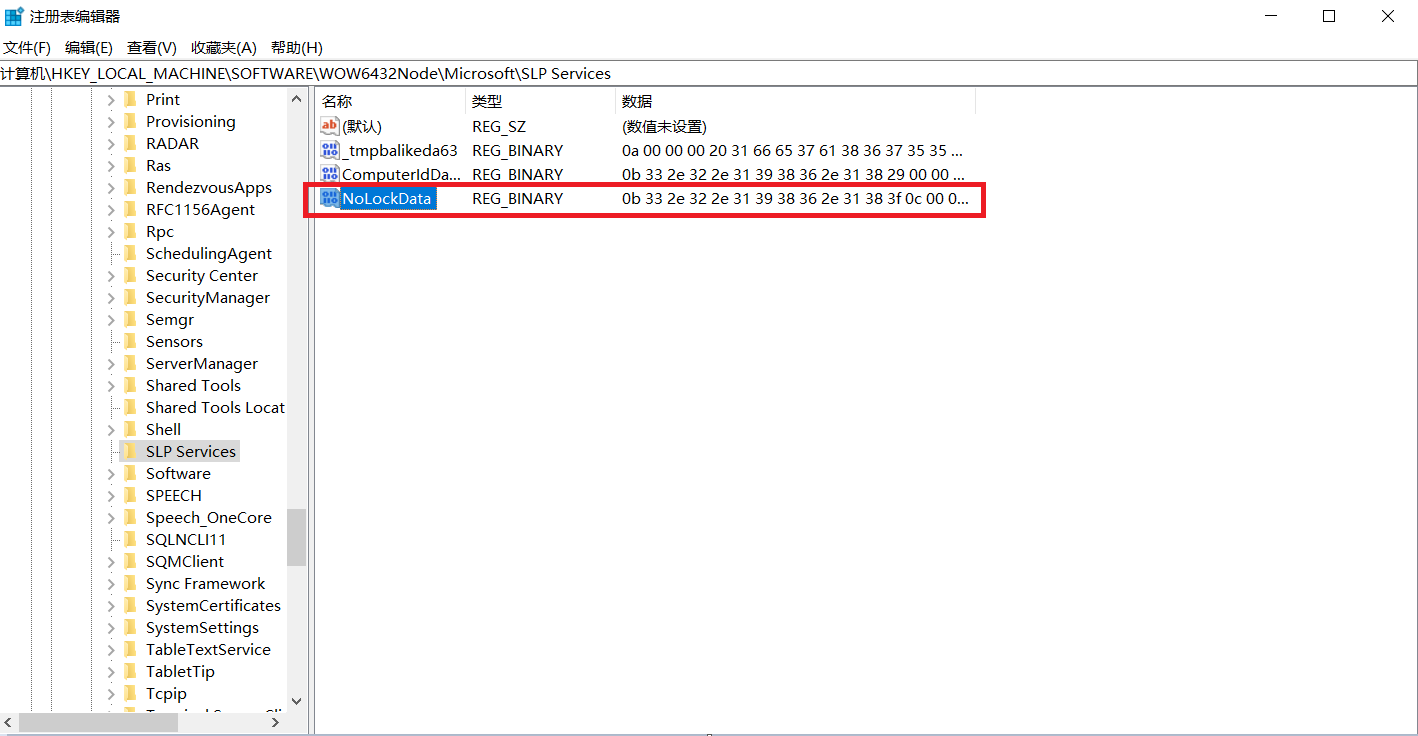Open the 查看(V) menu
The height and width of the screenshot is (736, 1418).
152,48
